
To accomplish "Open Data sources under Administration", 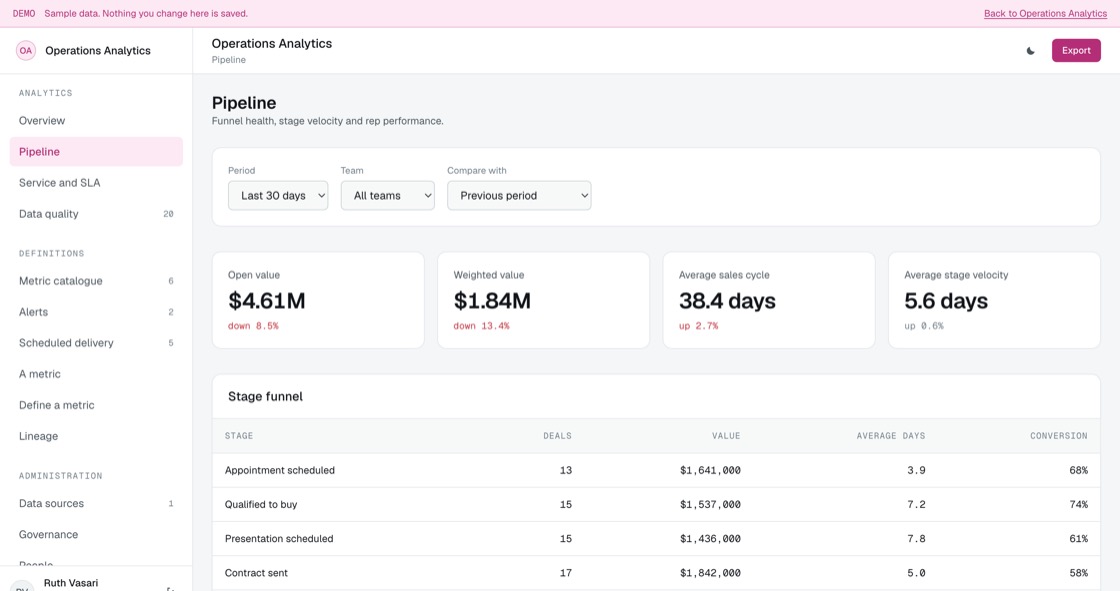I will [x=96, y=503].
